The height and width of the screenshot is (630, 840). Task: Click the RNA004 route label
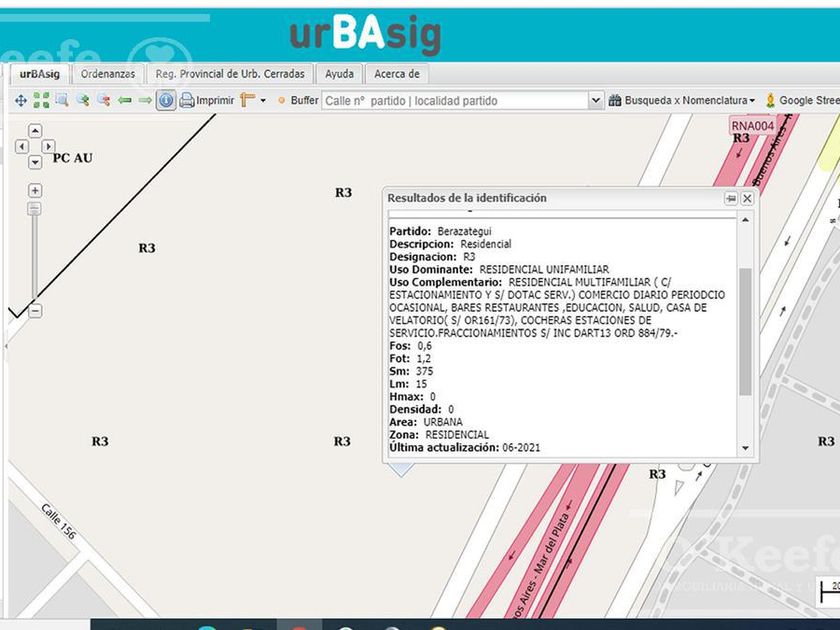tap(753, 126)
